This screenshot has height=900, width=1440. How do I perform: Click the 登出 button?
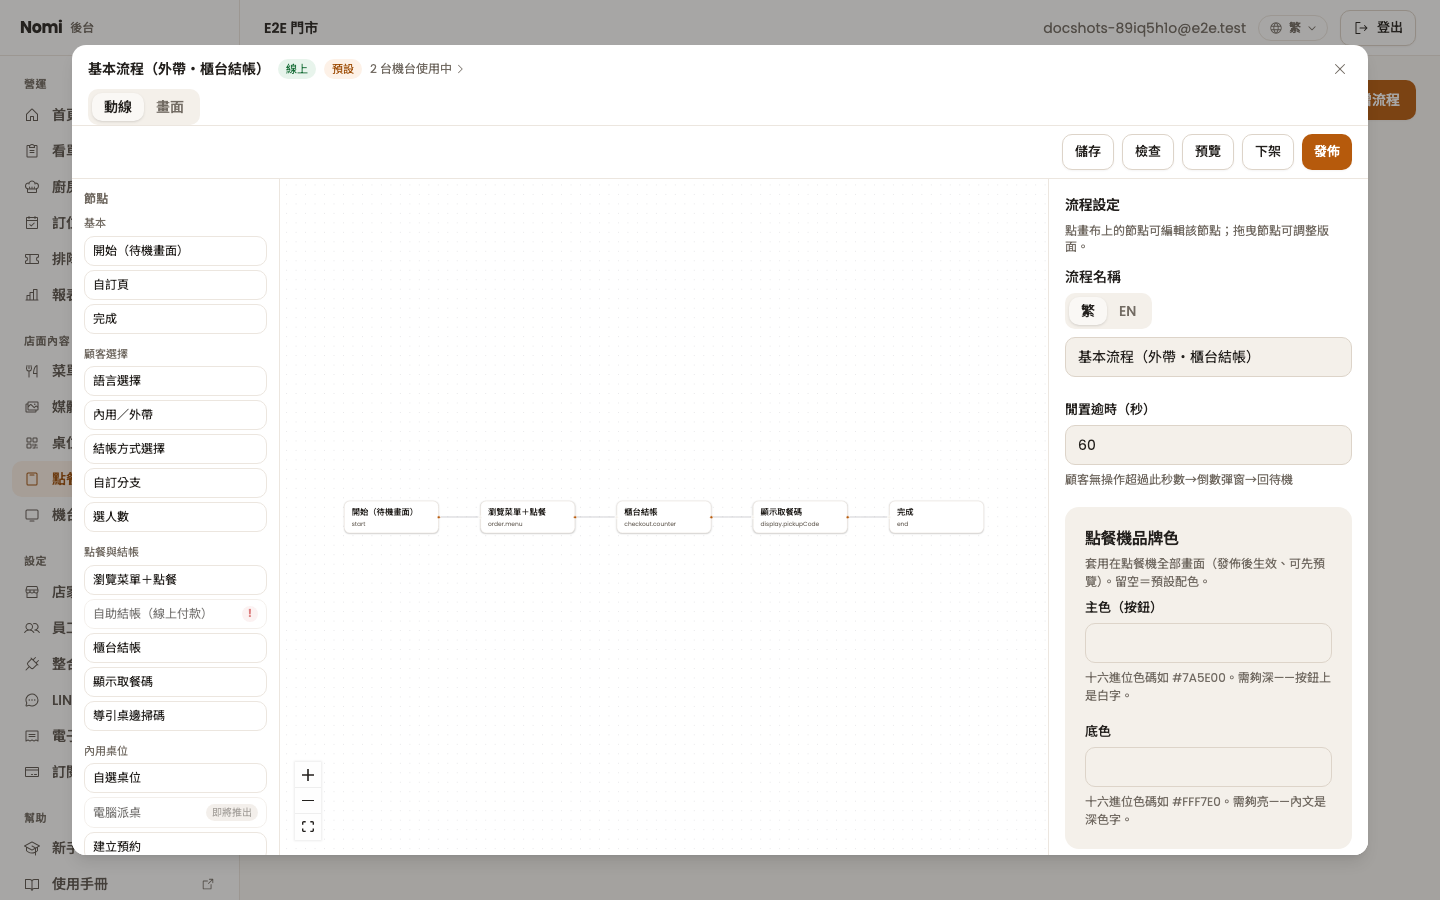1378,28
